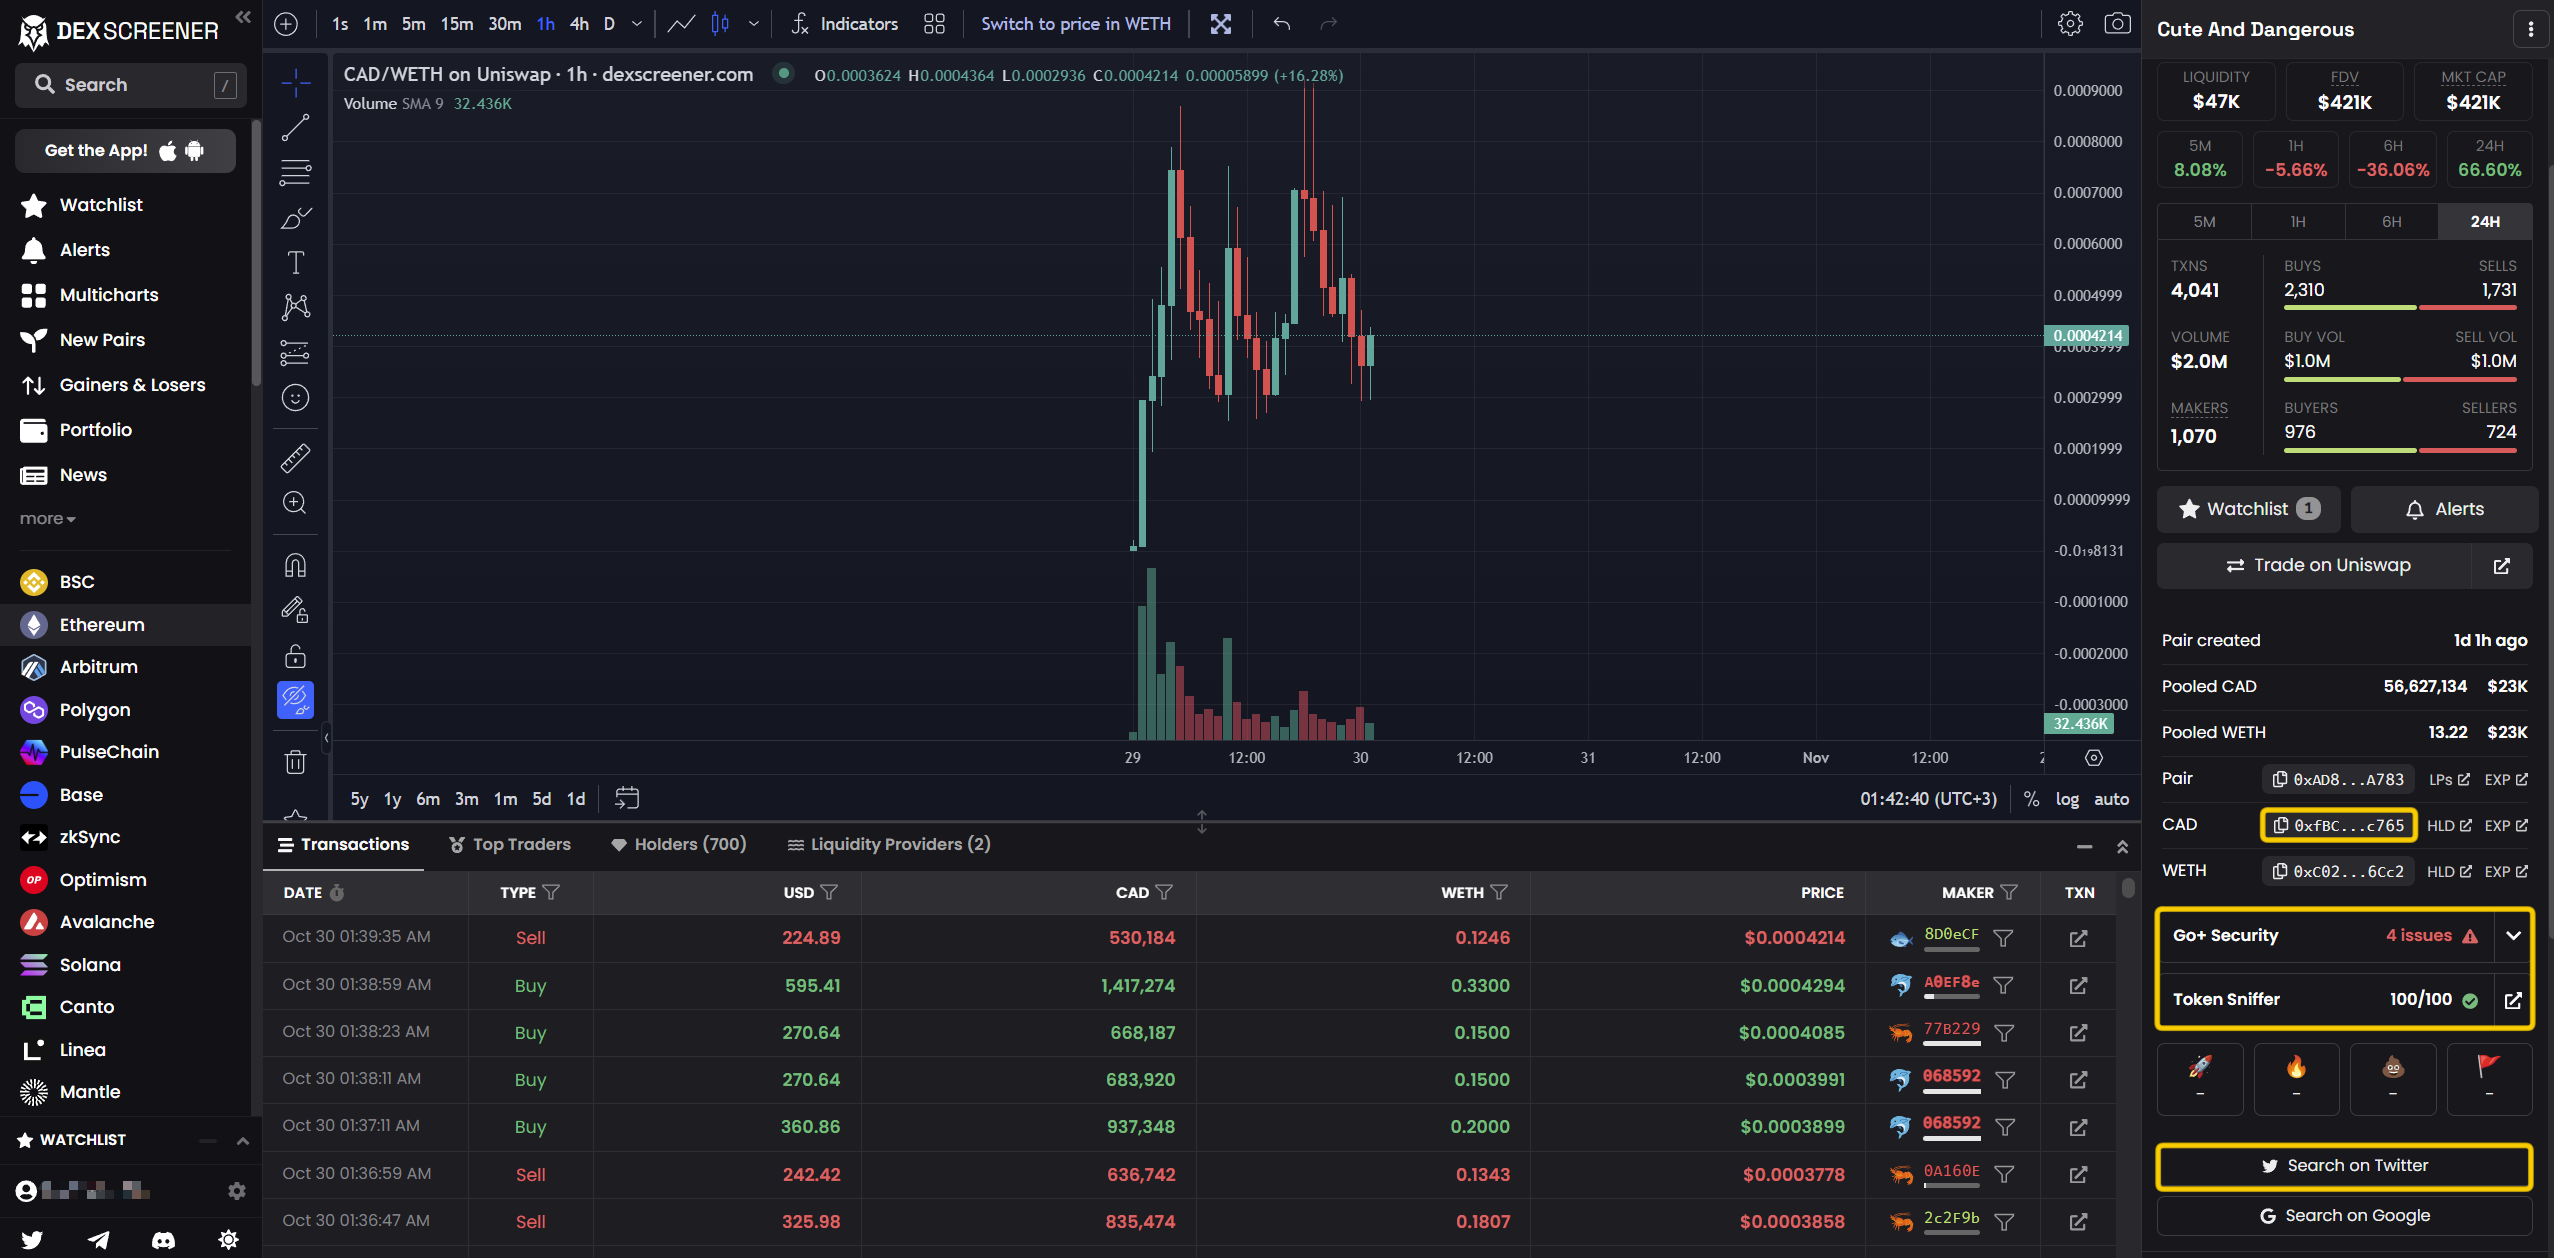
Task: Toggle the light theme sun icon
Action: pyautogui.click(x=228, y=1239)
